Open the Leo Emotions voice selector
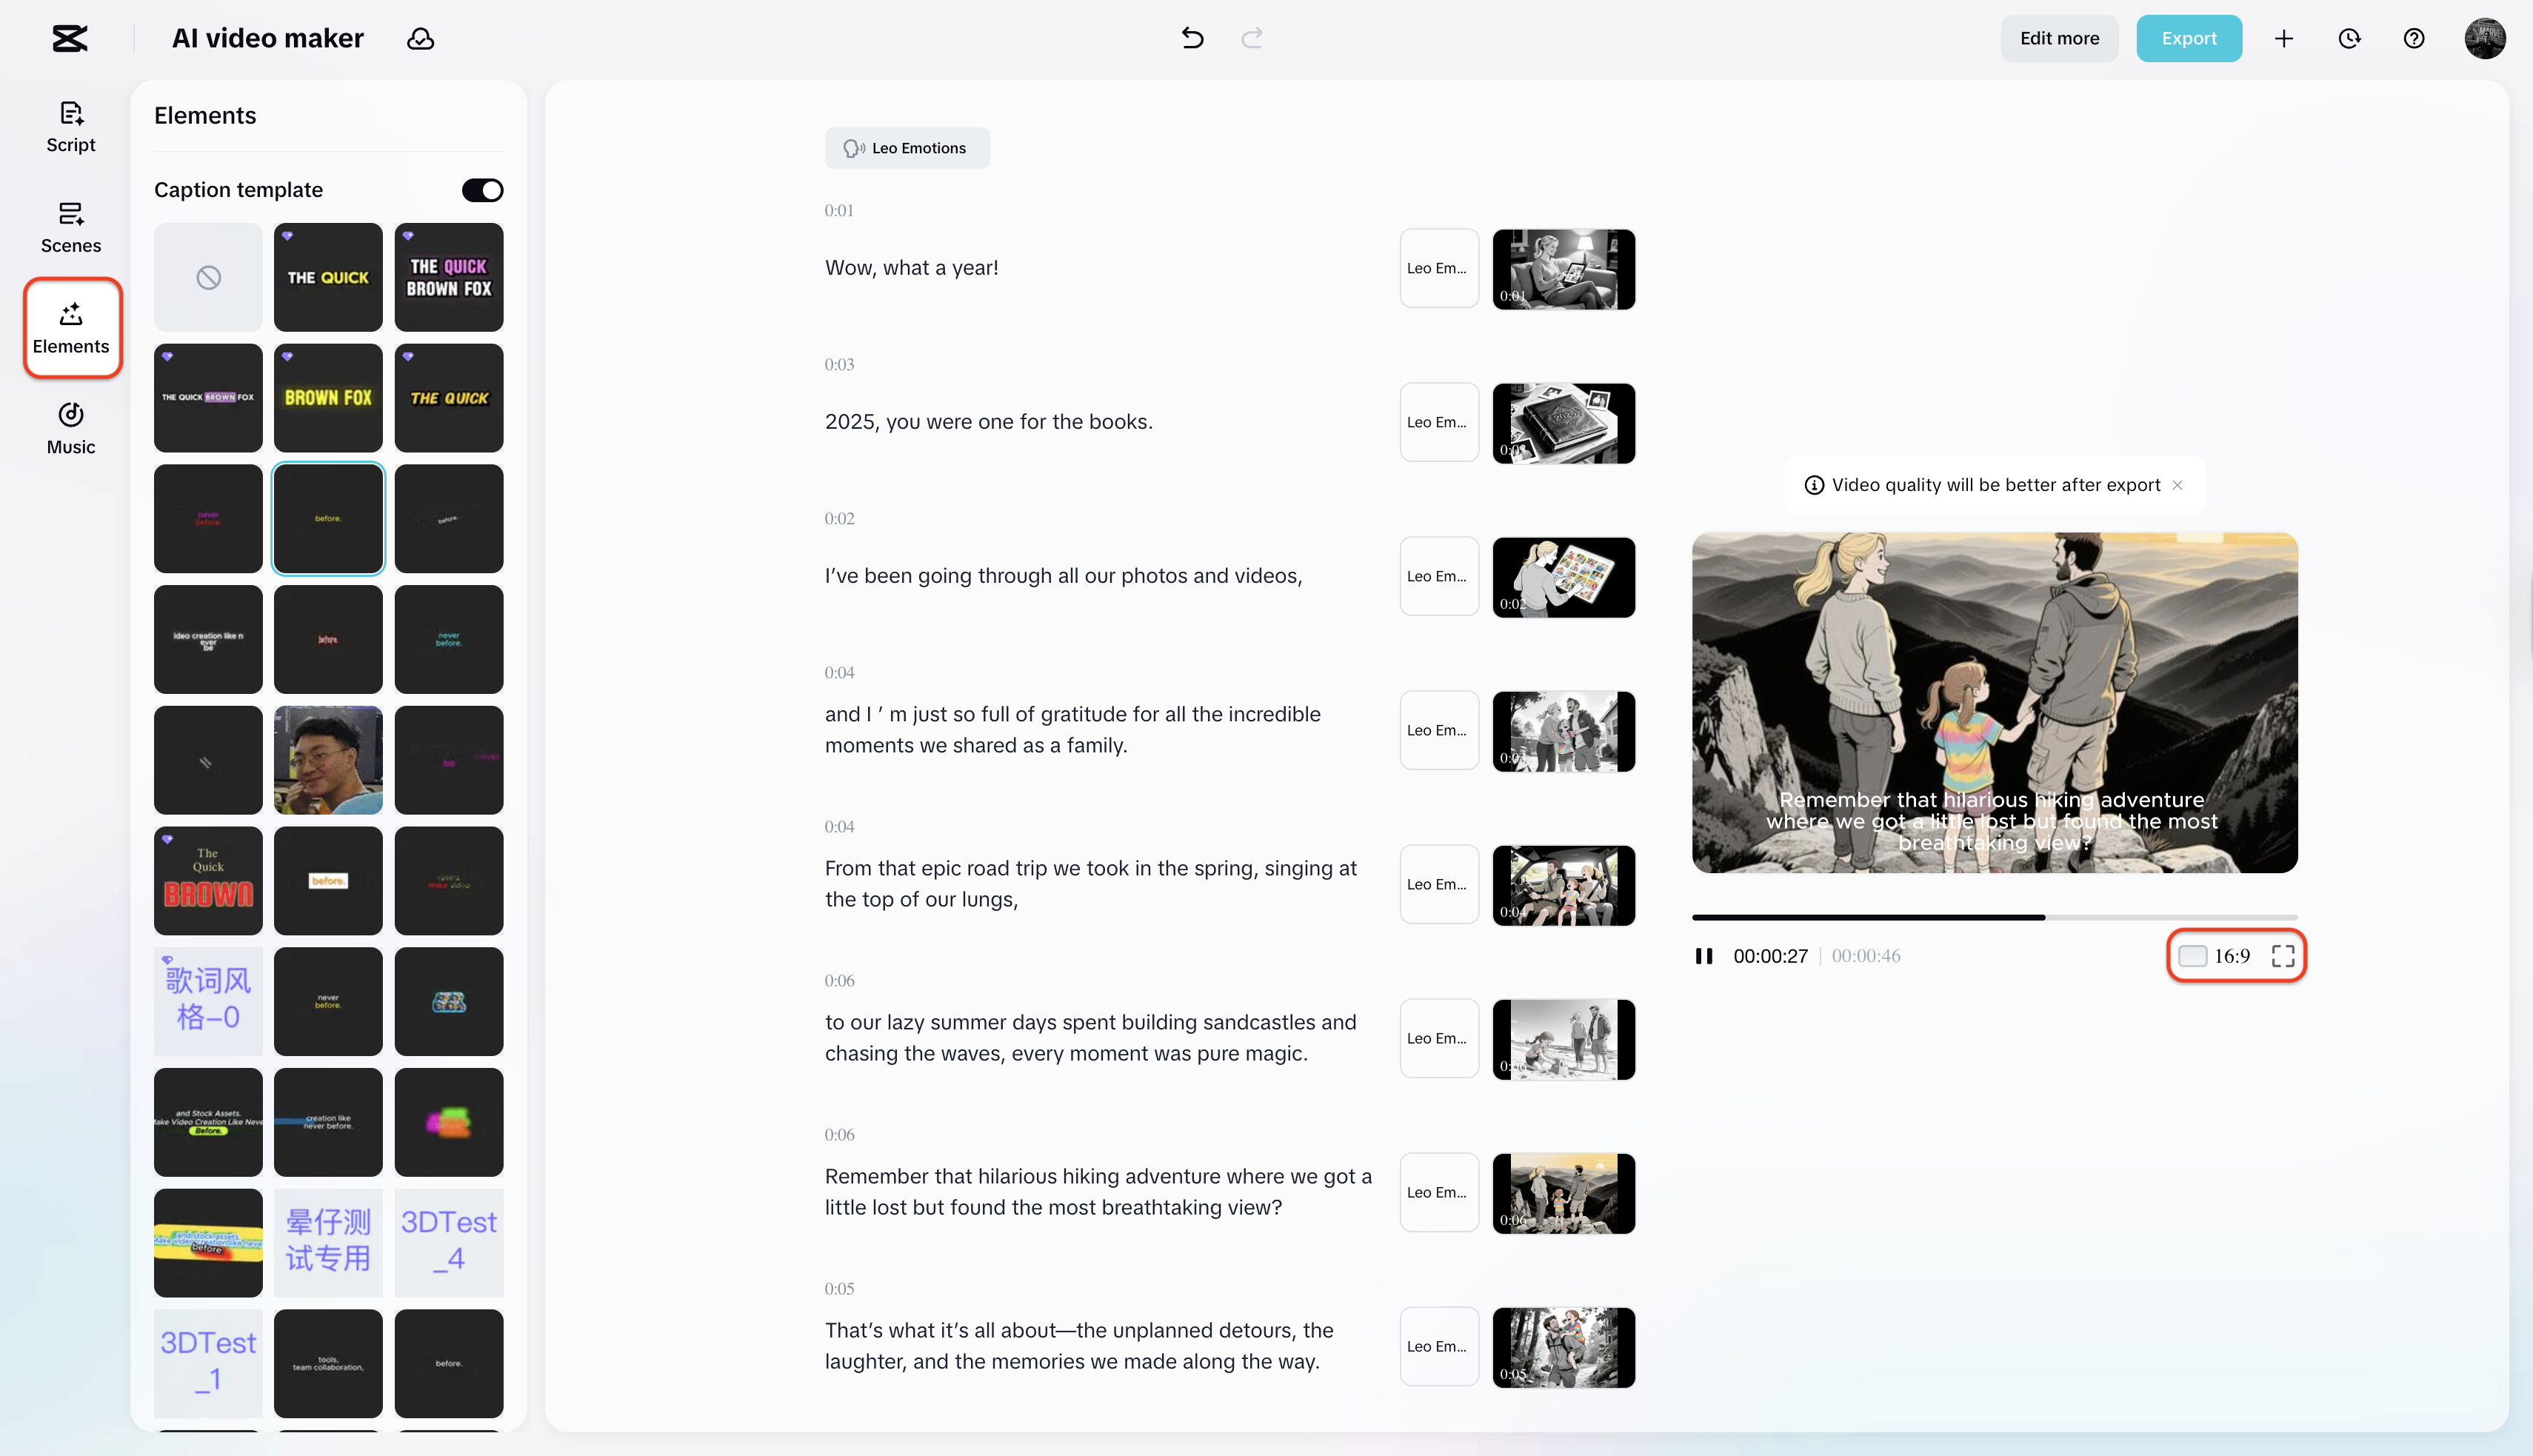 [x=906, y=147]
